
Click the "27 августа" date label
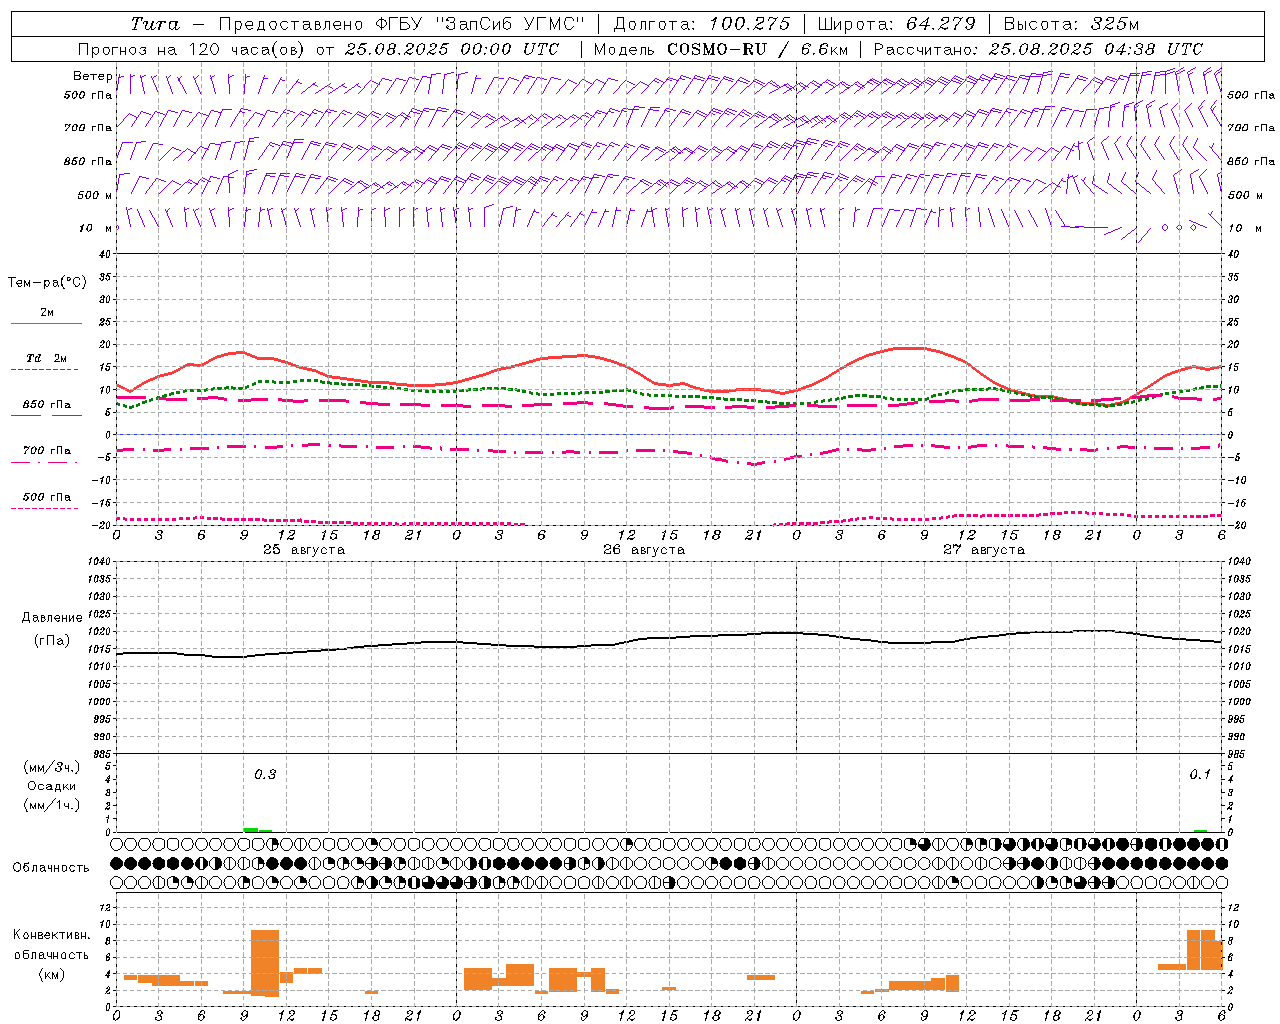[x=984, y=550]
